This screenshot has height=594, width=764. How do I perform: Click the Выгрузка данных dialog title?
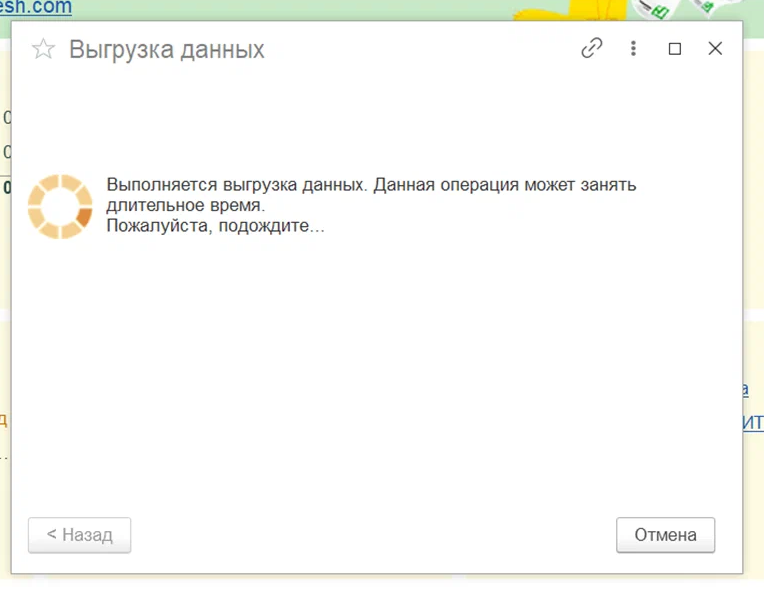(167, 49)
